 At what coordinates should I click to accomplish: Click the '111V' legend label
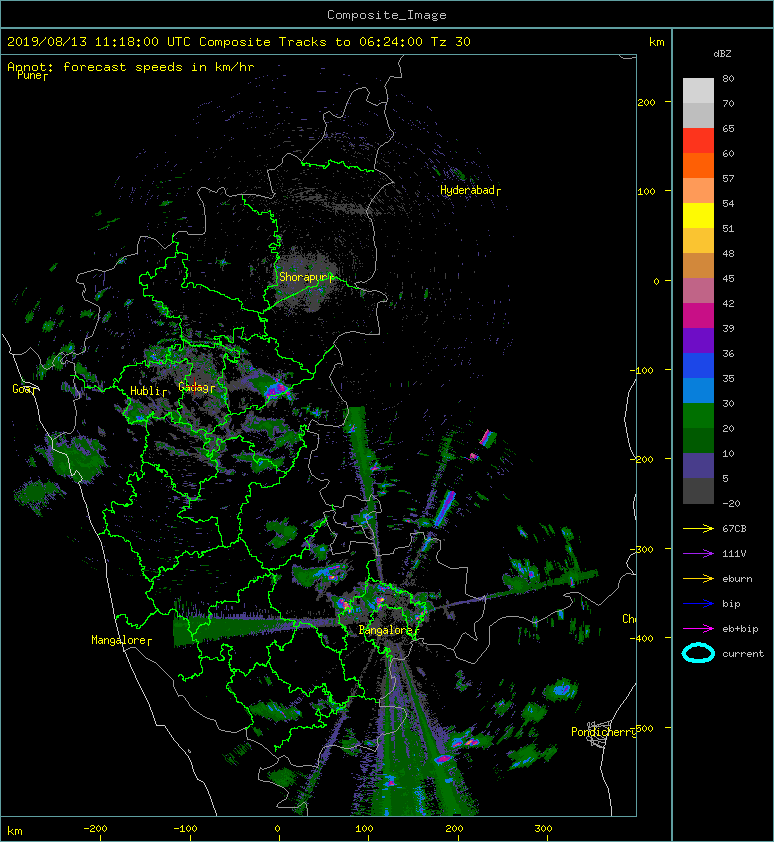coord(734,554)
